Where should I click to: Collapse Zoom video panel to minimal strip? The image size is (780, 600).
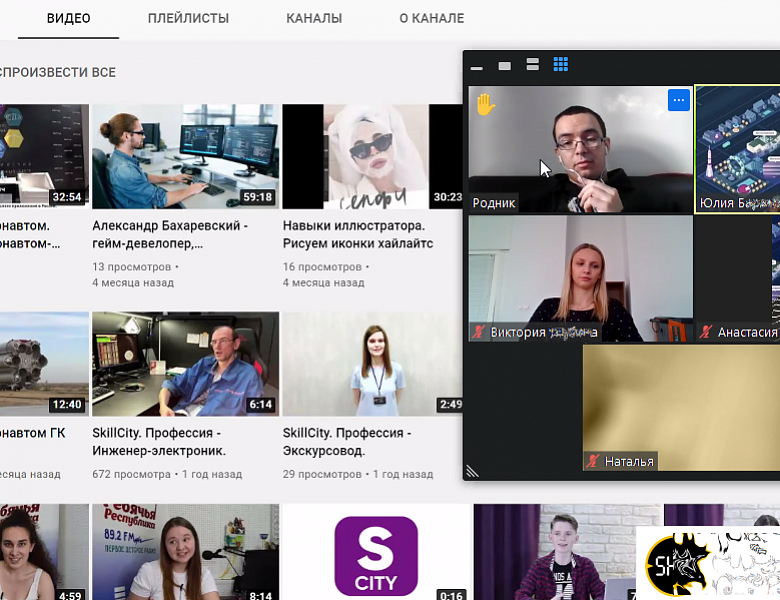point(477,67)
